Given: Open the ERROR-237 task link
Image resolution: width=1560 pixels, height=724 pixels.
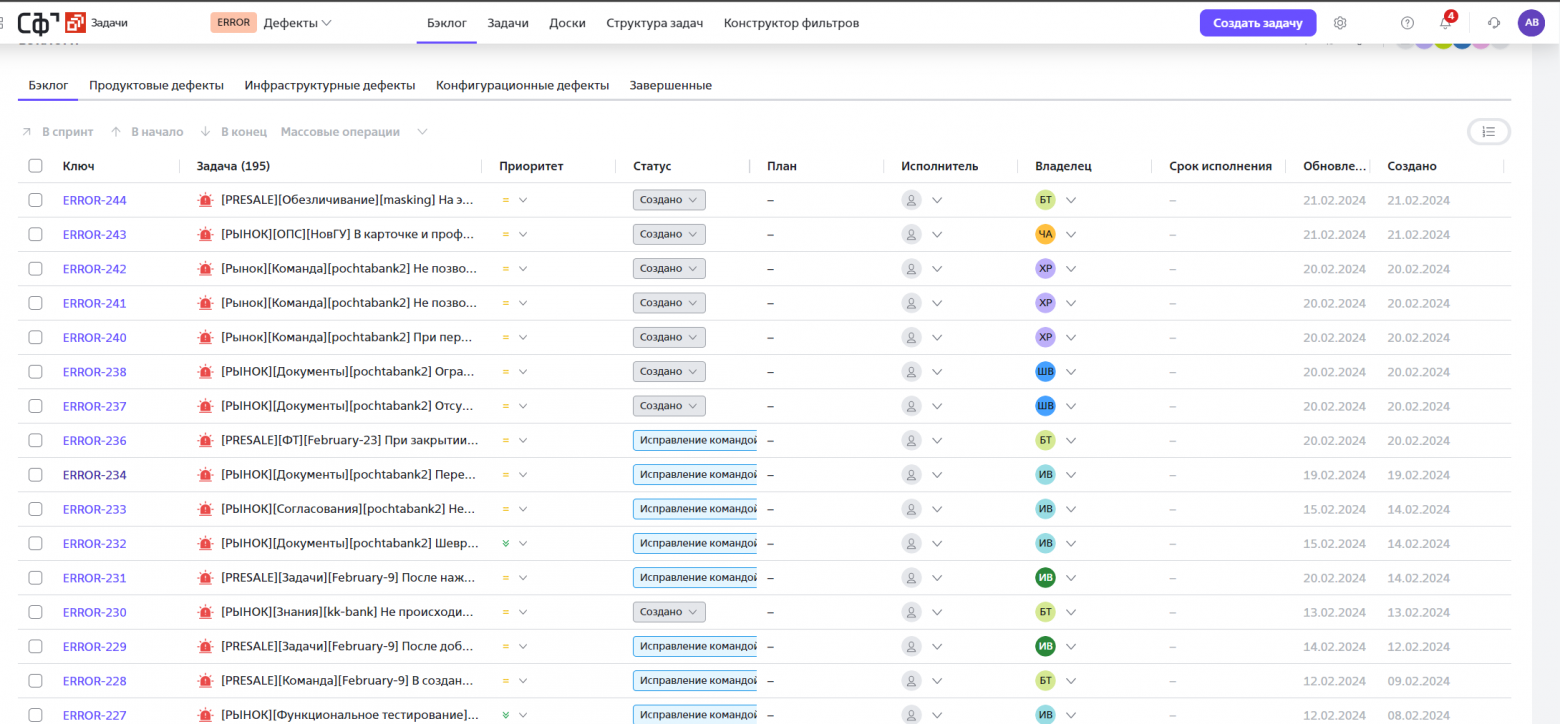Looking at the screenshot, I should 94,406.
